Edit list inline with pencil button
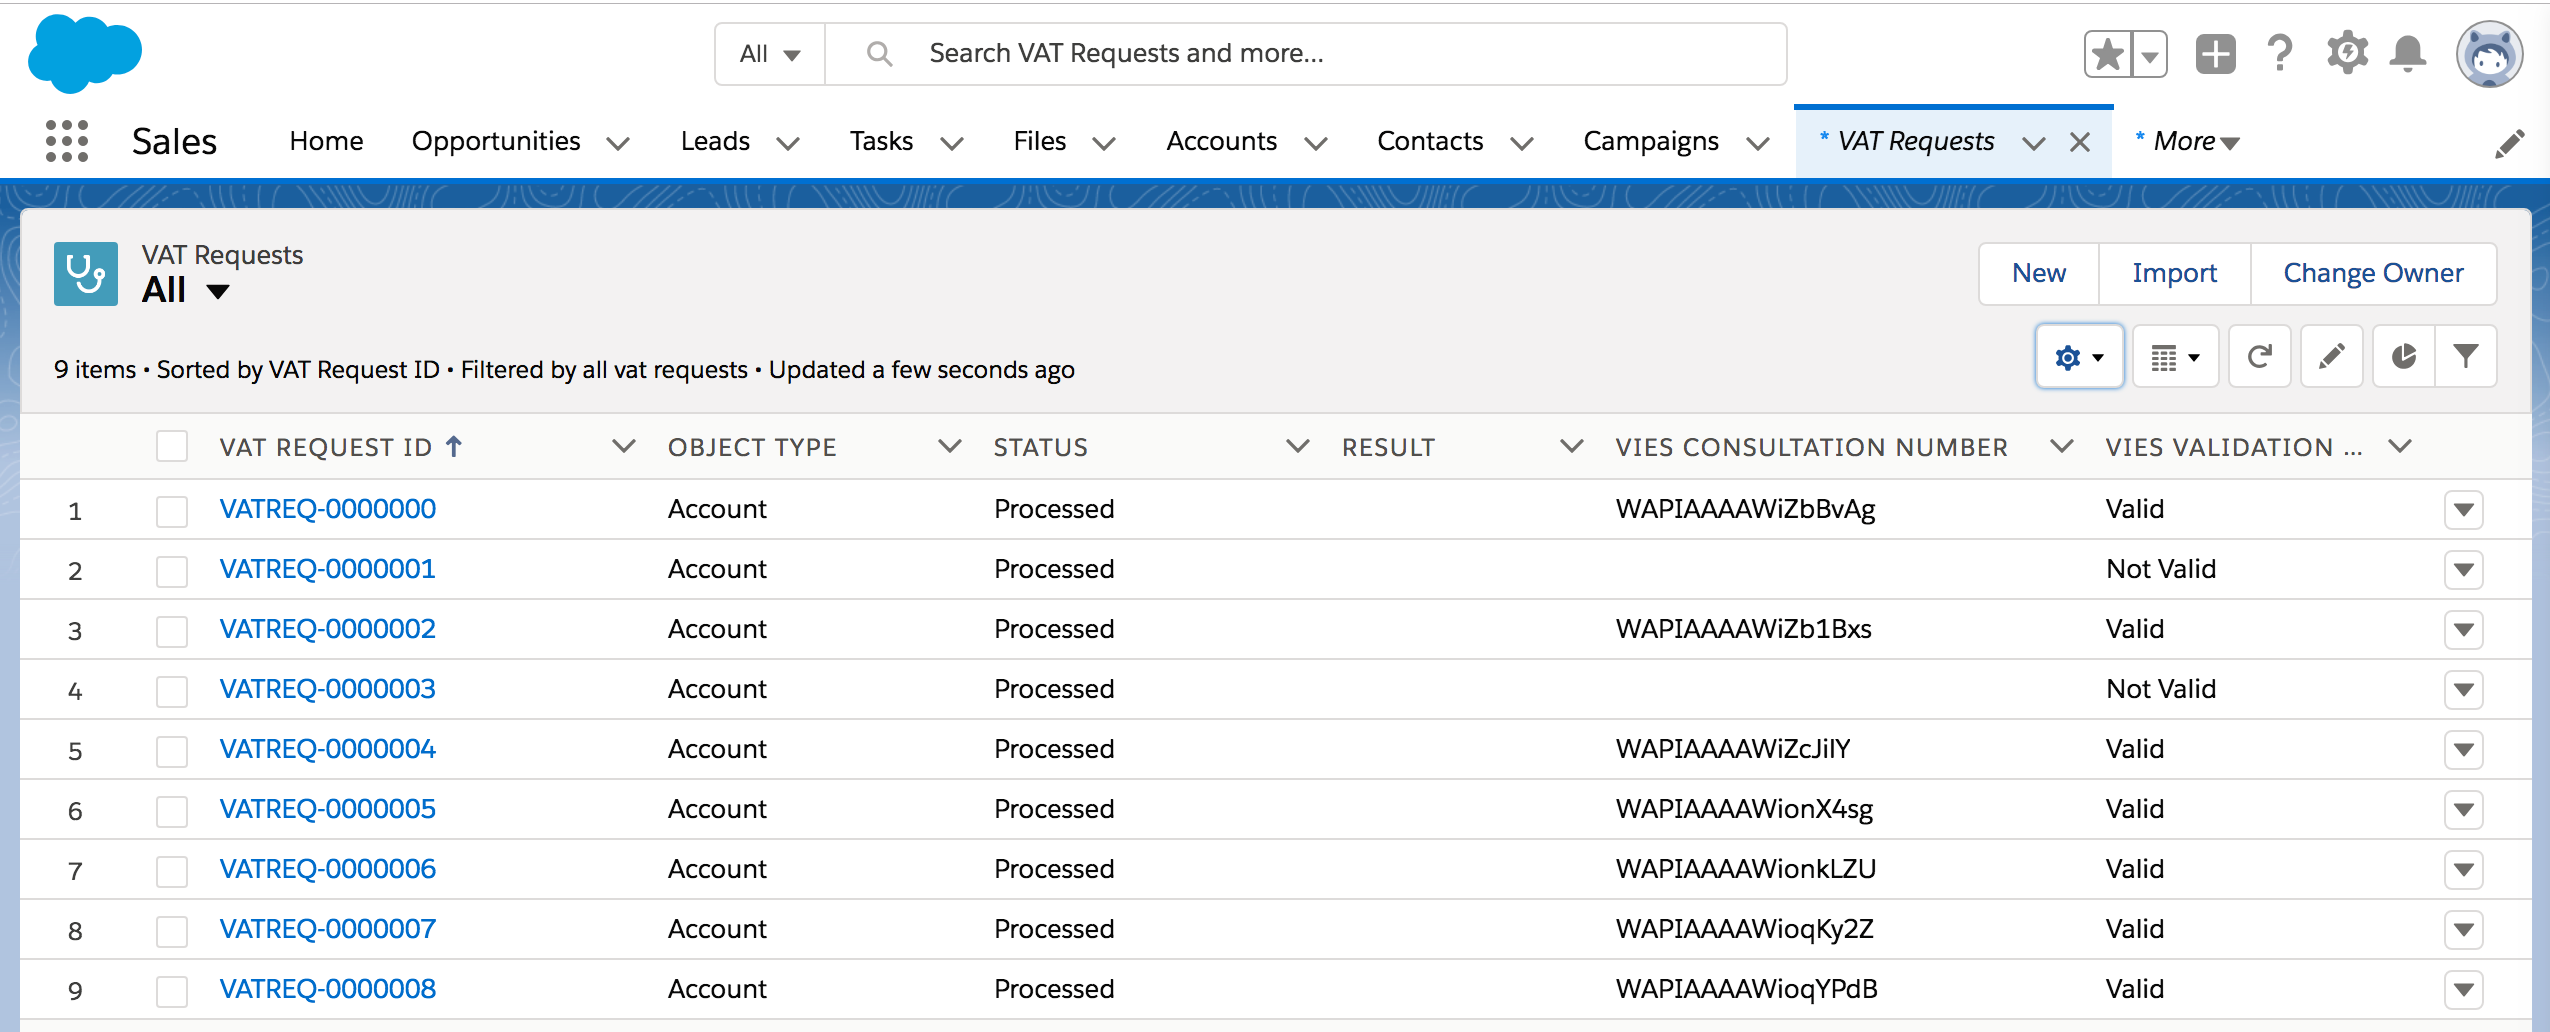 tap(2331, 356)
